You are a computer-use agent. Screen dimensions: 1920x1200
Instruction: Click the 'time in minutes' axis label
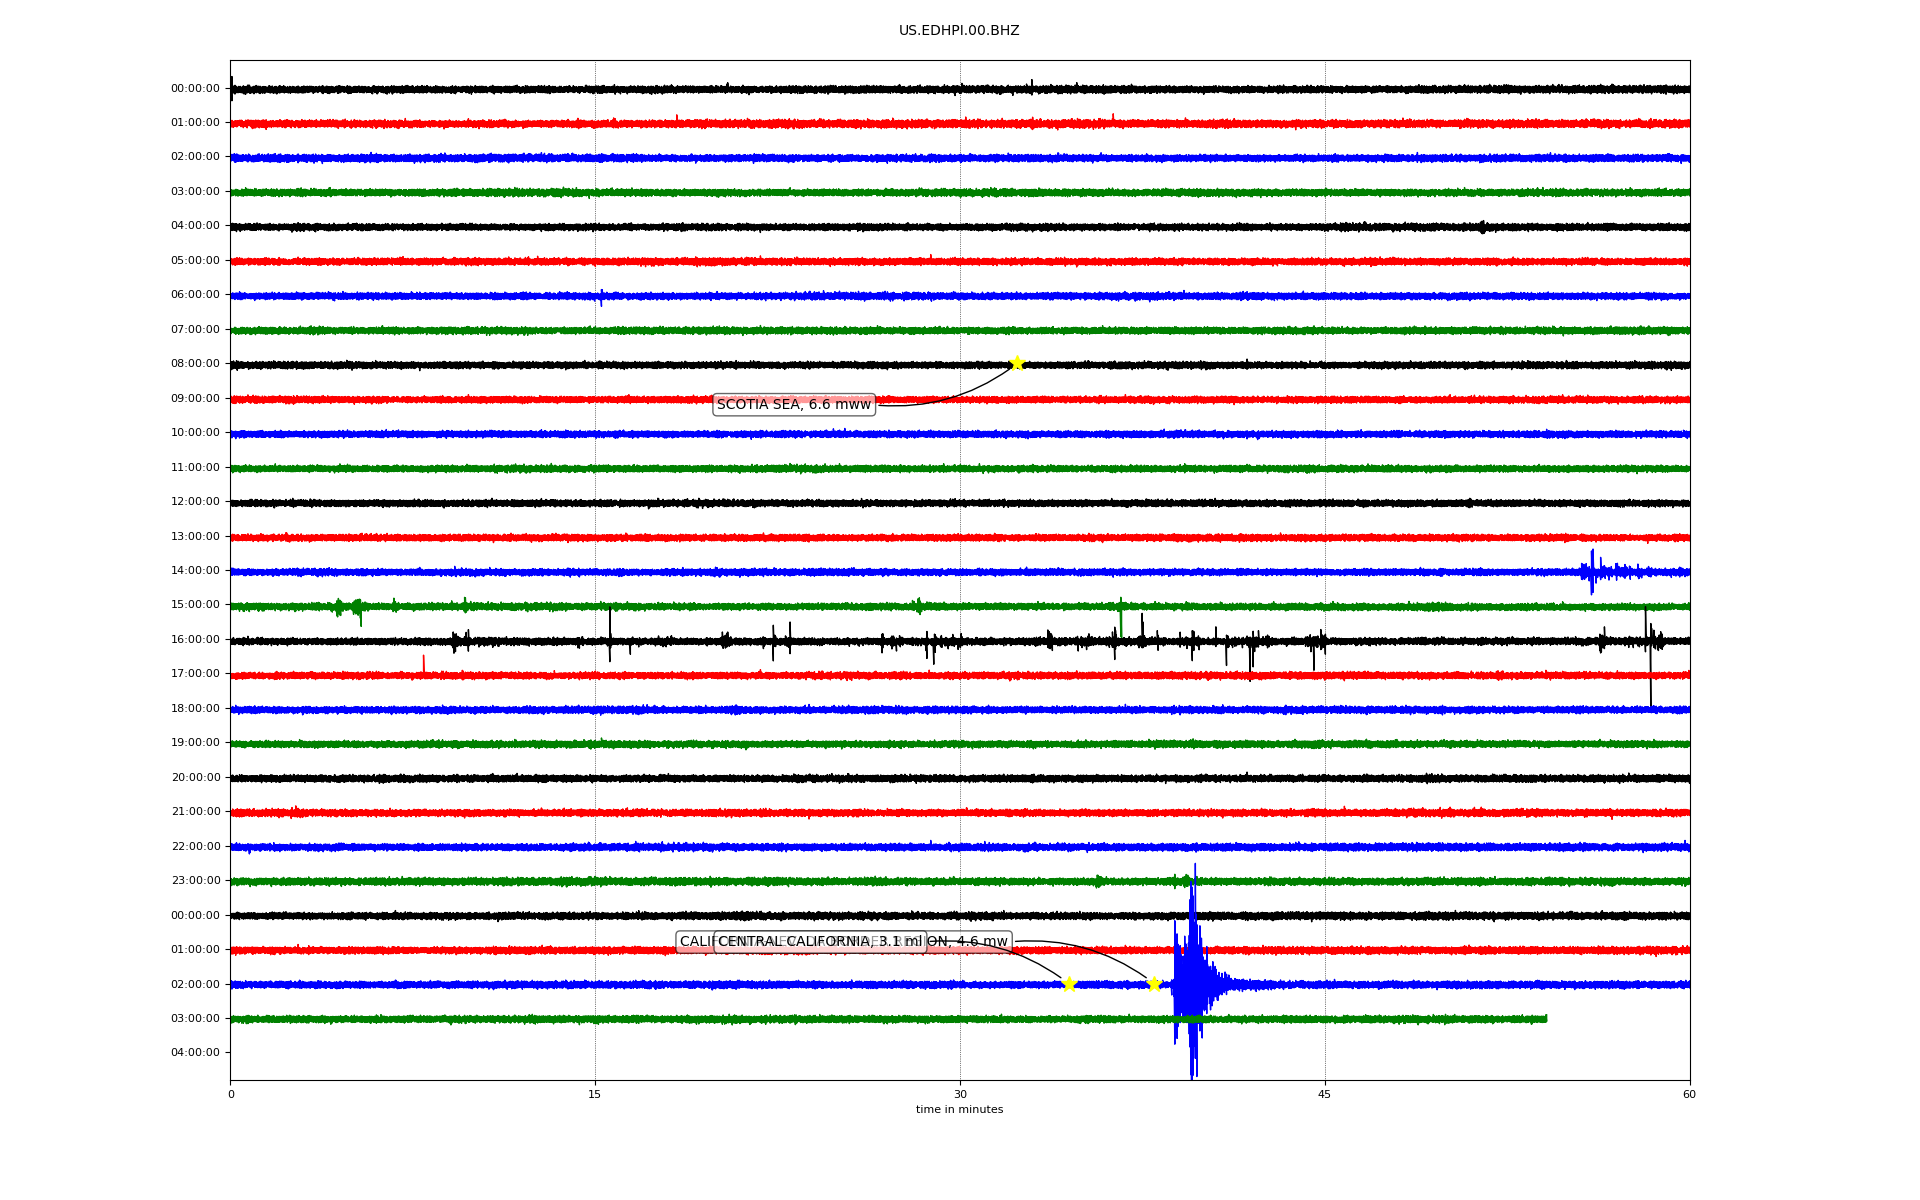[959, 1109]
